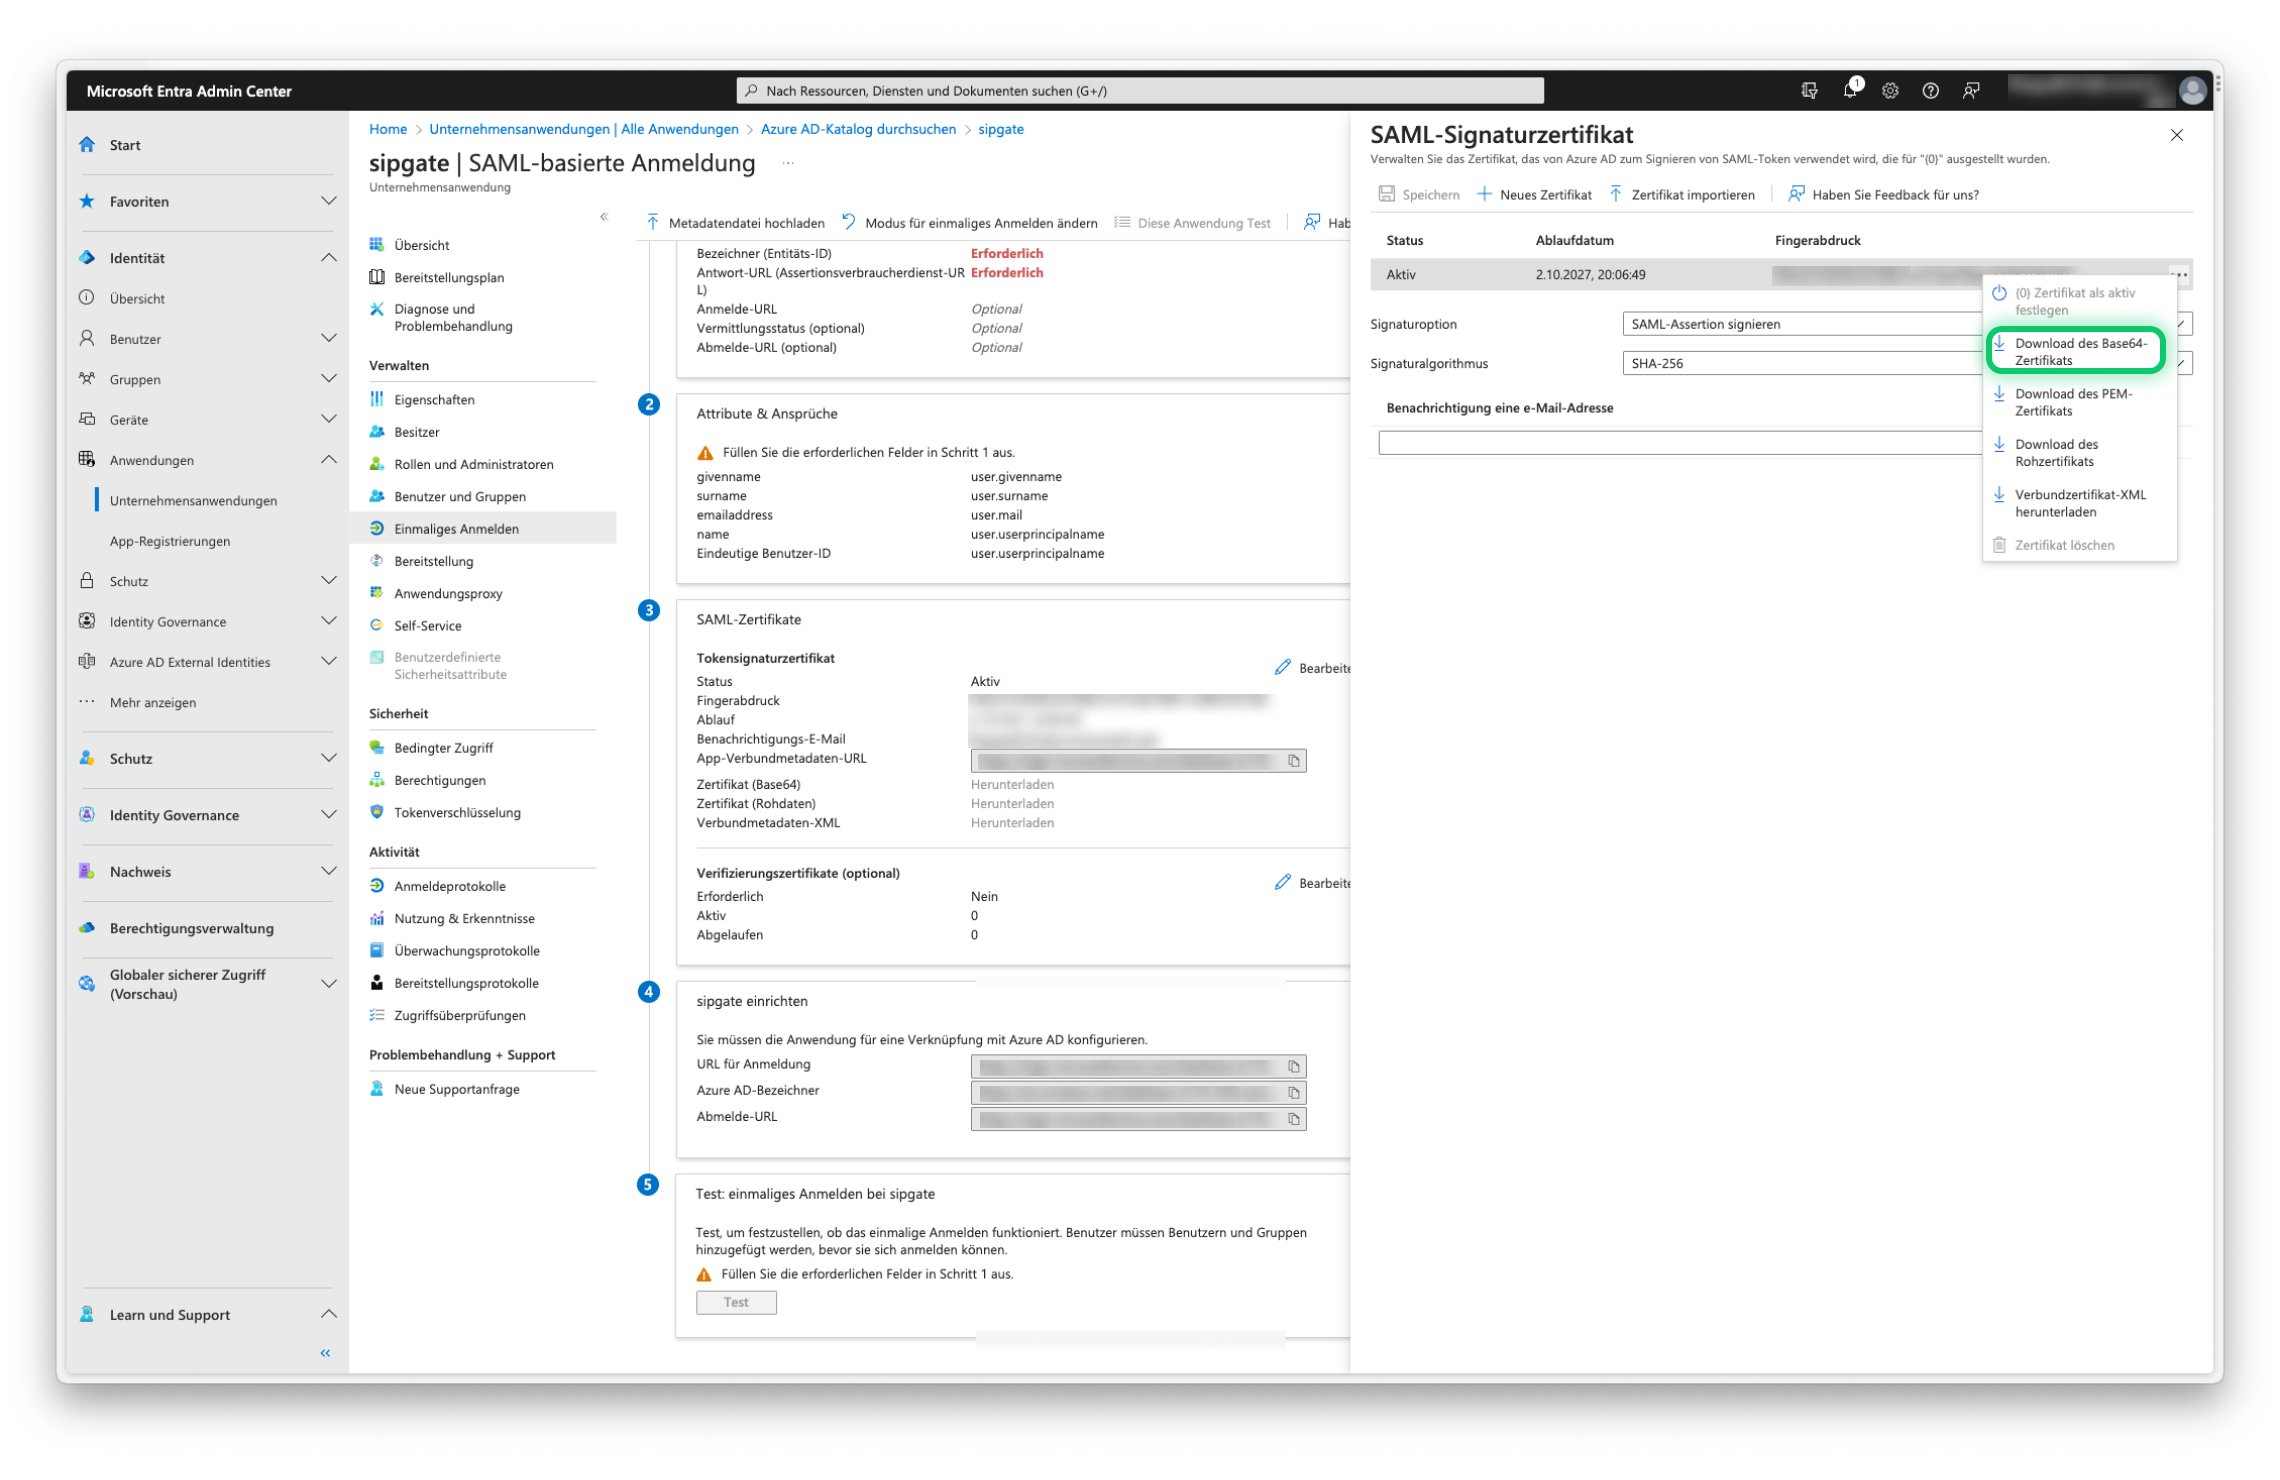Click the Test button for single sign-on
Image resolution: width=2280 pixels, height=1480 pixels.
(736, 1301)
